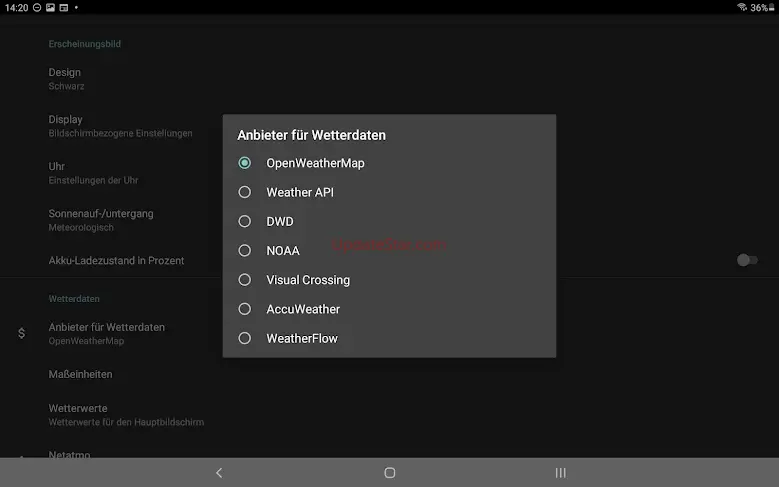Pick NOAA from the provider list
779x487 pixels.
click(x=245, y=250)
